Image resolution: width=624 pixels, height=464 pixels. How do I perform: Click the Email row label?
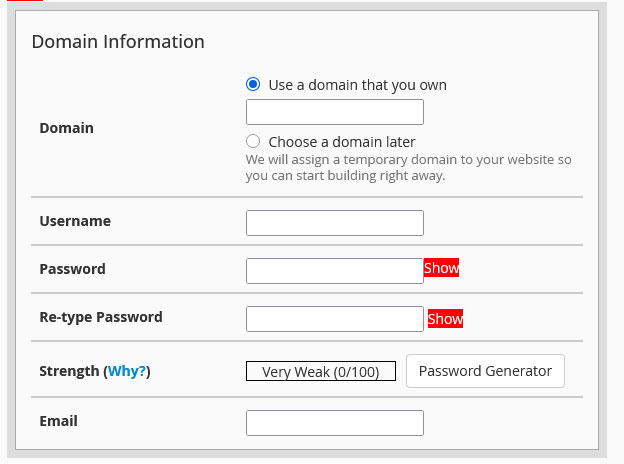58,421
